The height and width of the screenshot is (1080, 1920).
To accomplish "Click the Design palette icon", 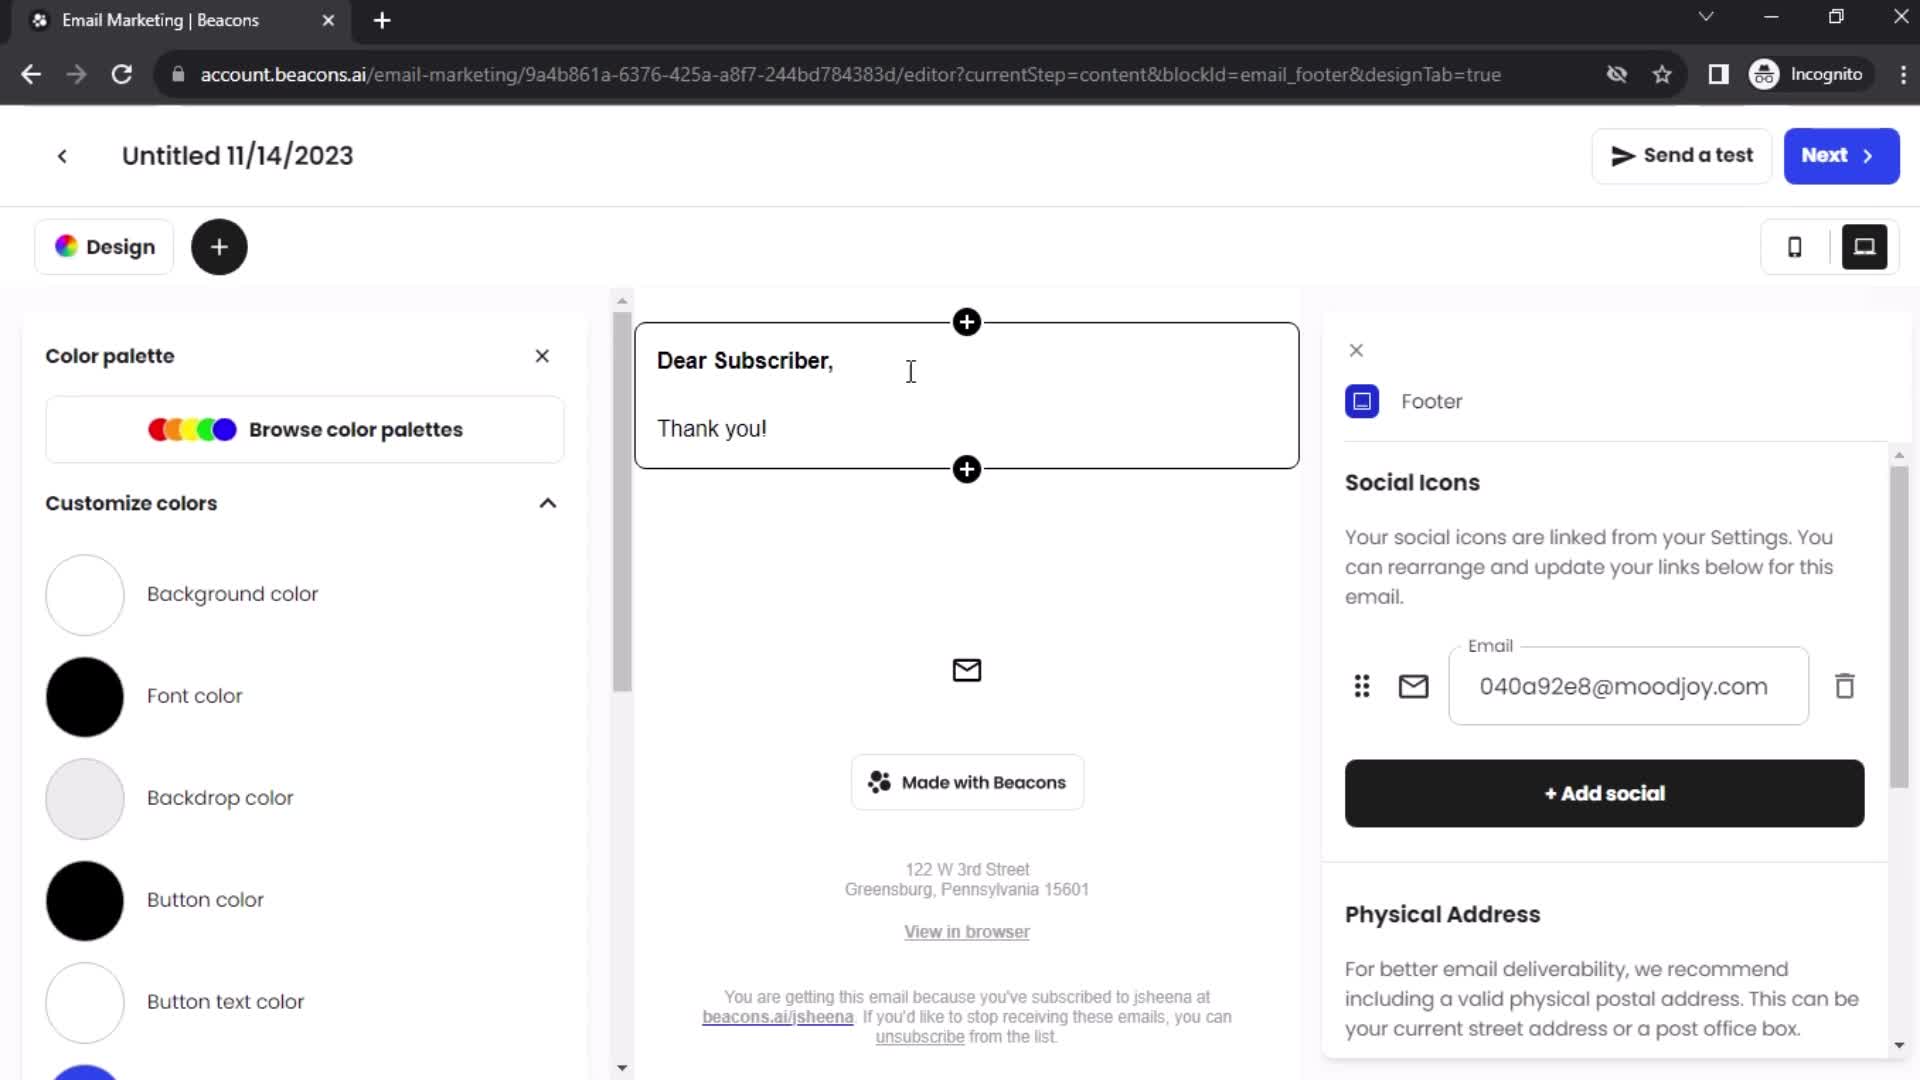I will point(66,247).
